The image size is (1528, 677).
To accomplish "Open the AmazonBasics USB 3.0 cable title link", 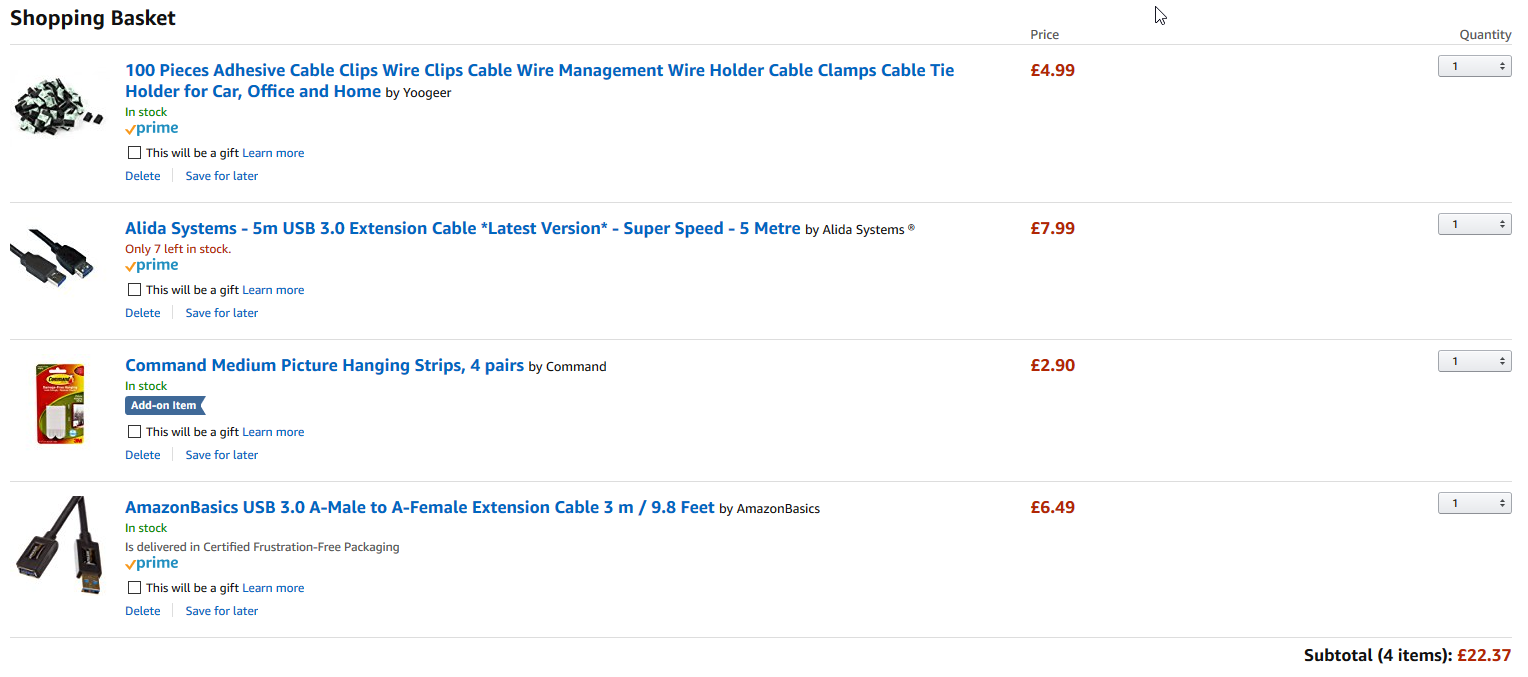I will (x=420, y=507).
